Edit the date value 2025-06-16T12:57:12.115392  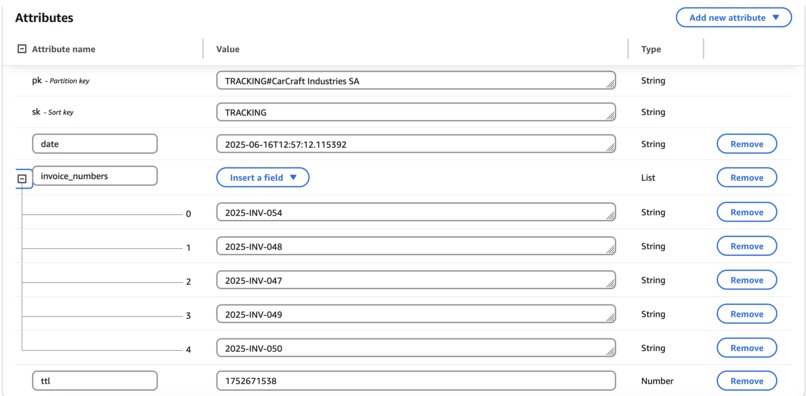pyautogui.click(x=416, y=144)
